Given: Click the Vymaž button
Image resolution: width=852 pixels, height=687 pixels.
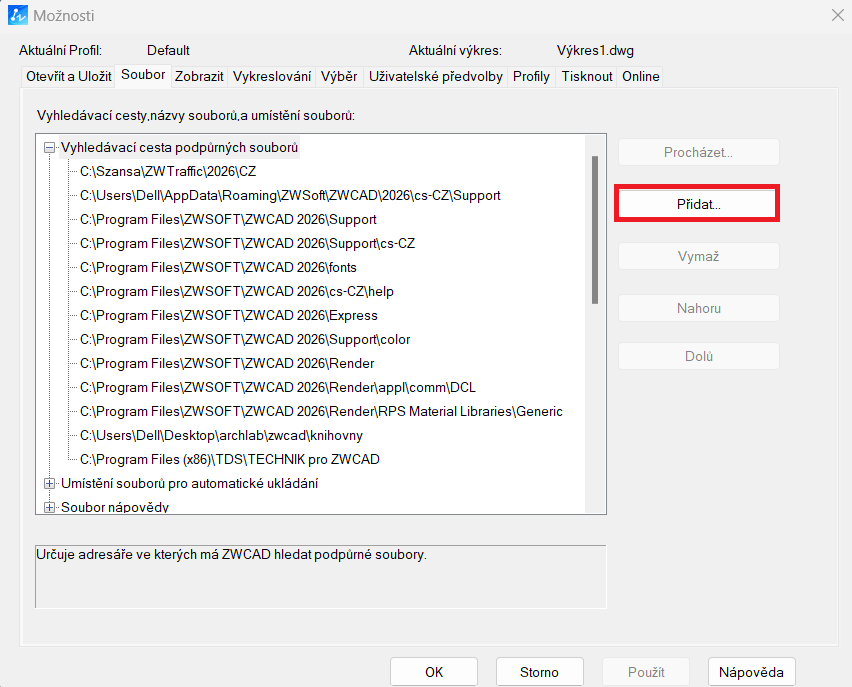Looking at the screenshot, I should pyautogui.click(x=698, y=256).
